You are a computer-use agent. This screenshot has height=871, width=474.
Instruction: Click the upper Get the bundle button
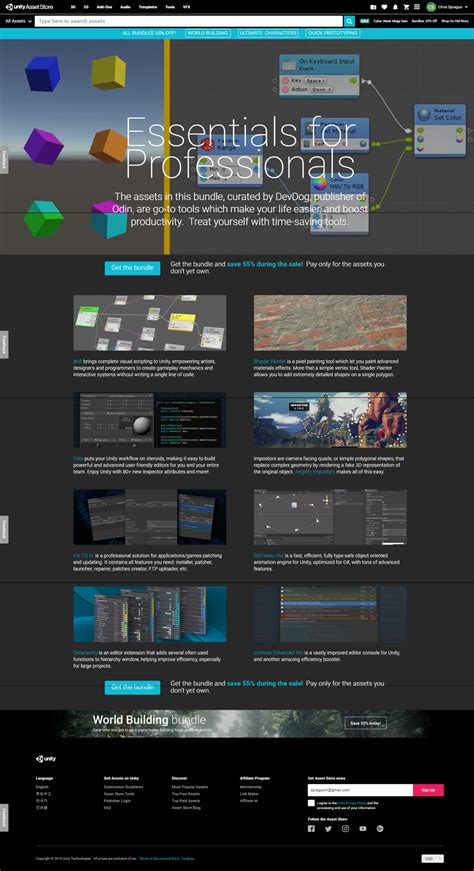point(132,268)
